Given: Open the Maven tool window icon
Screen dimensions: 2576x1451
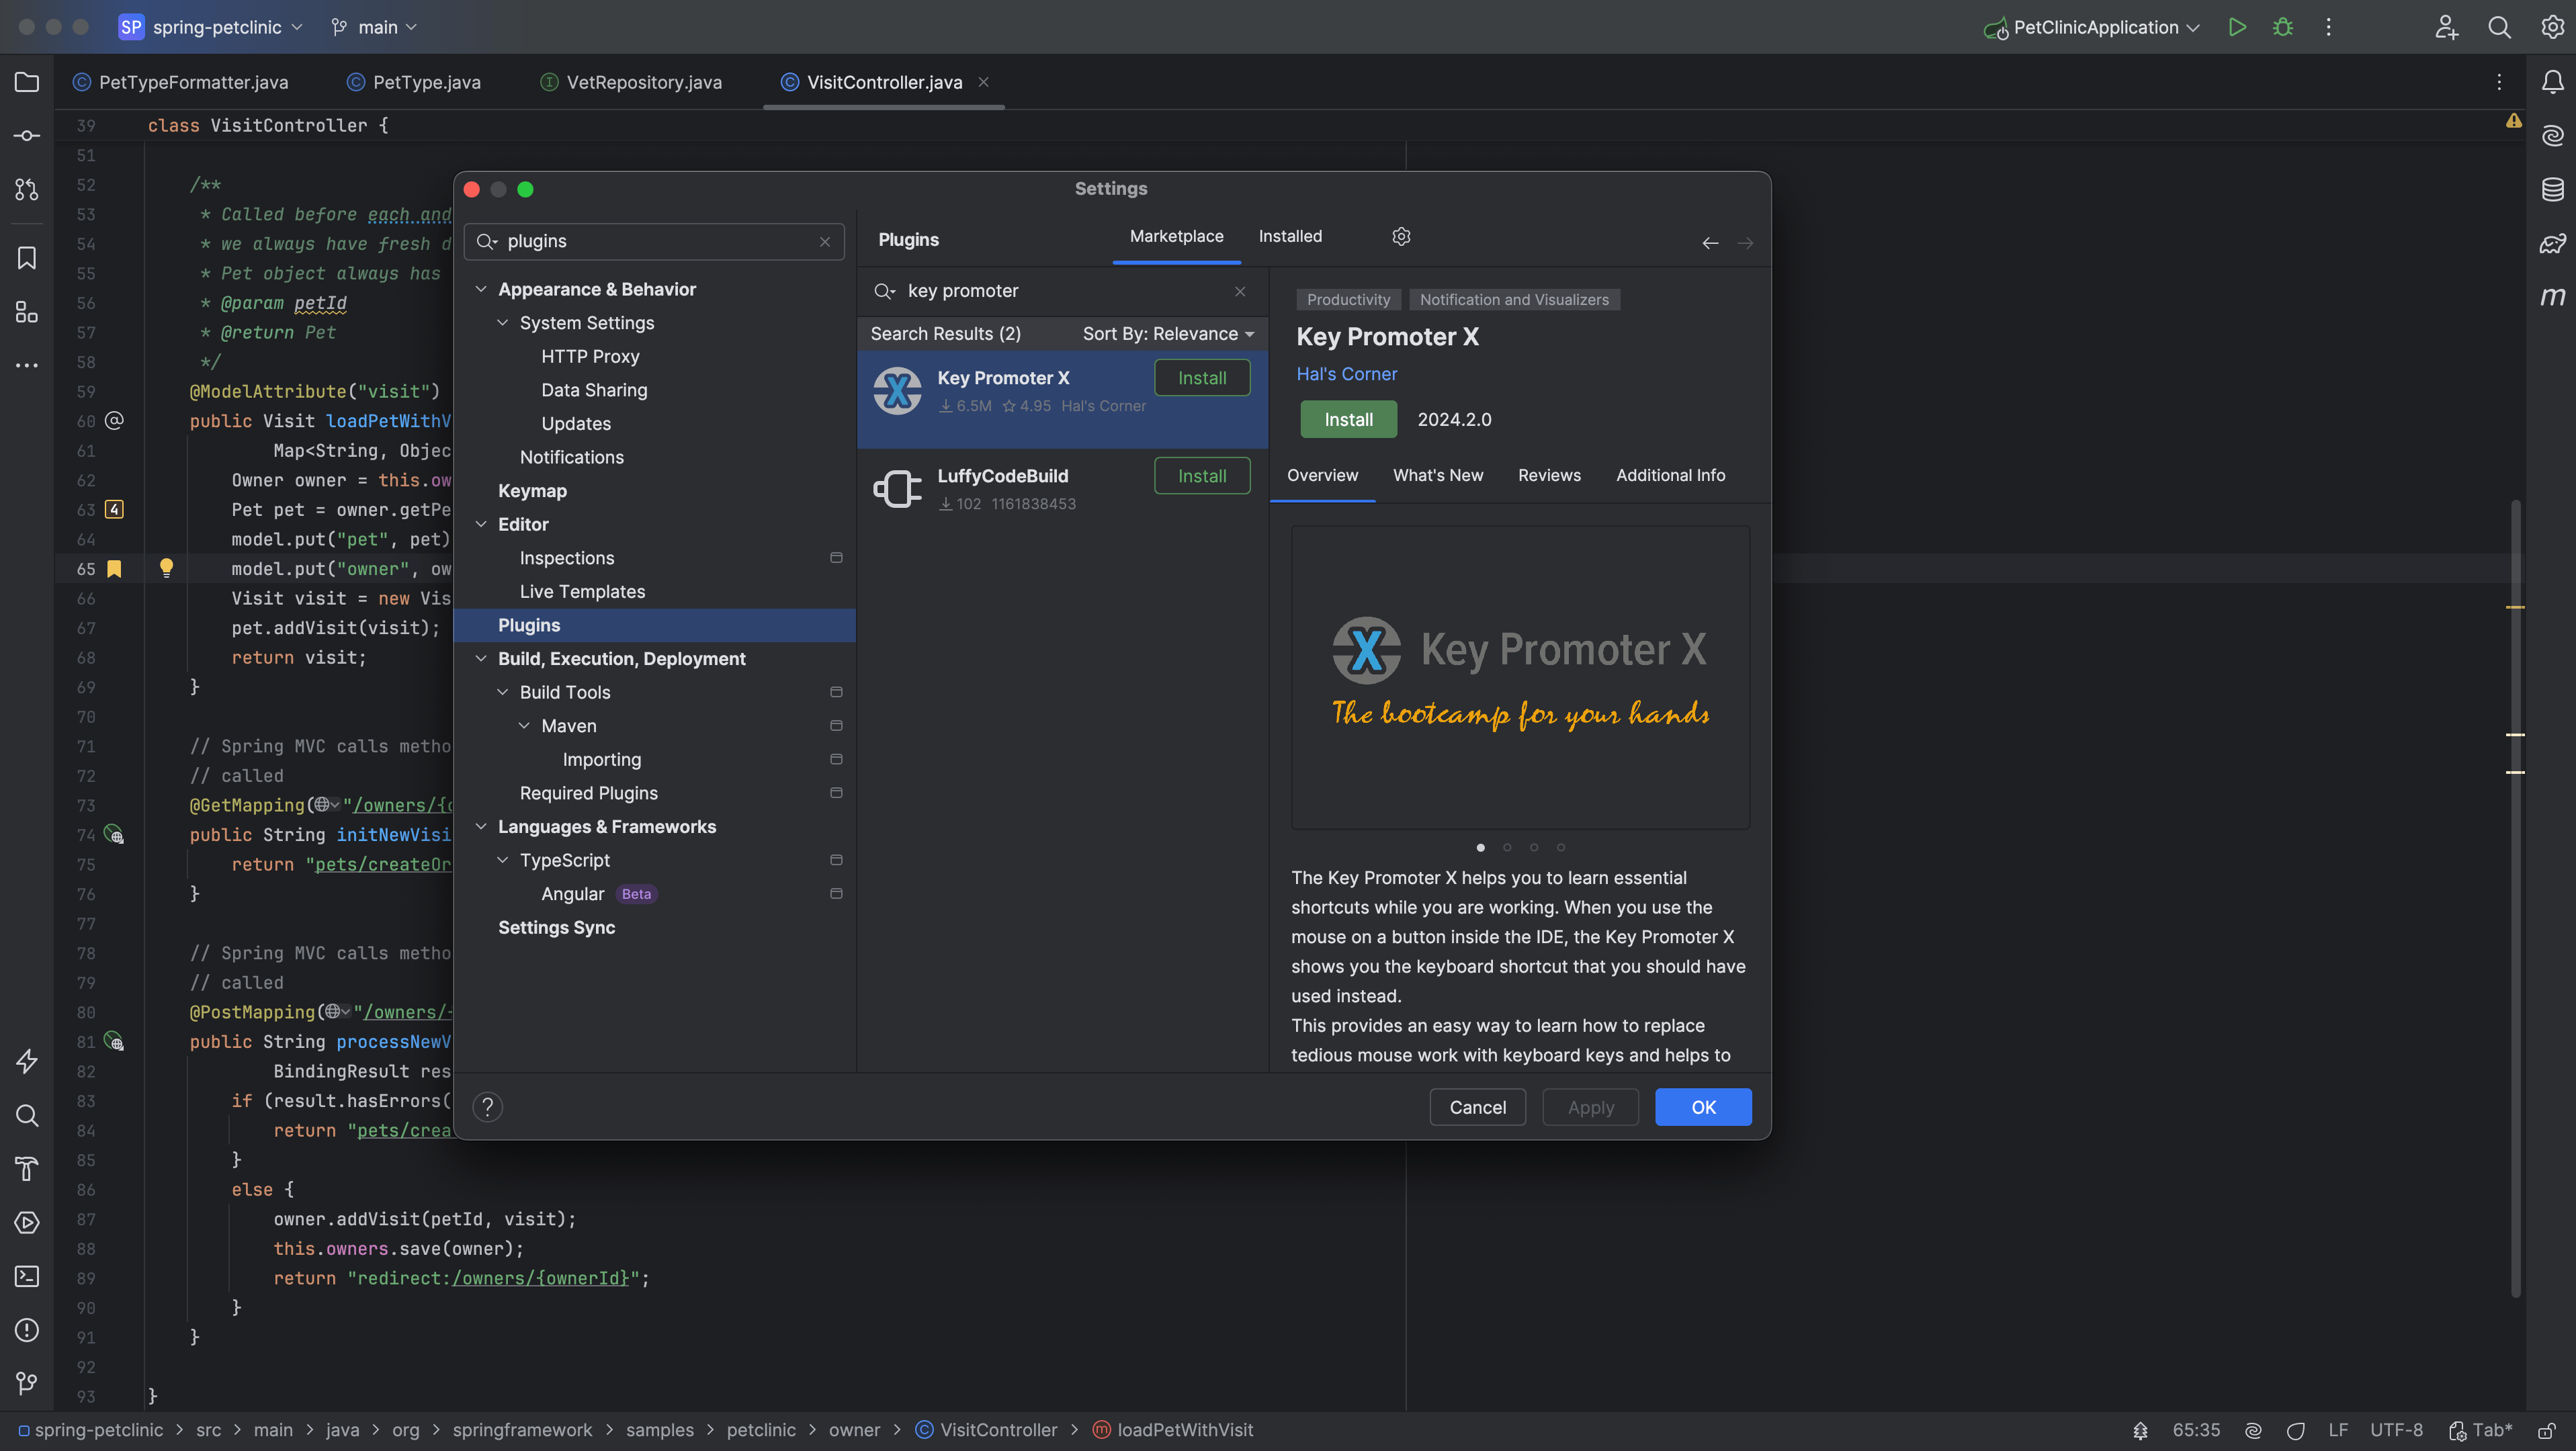Looking at the screenshot, I should (x=2552, y=296).
